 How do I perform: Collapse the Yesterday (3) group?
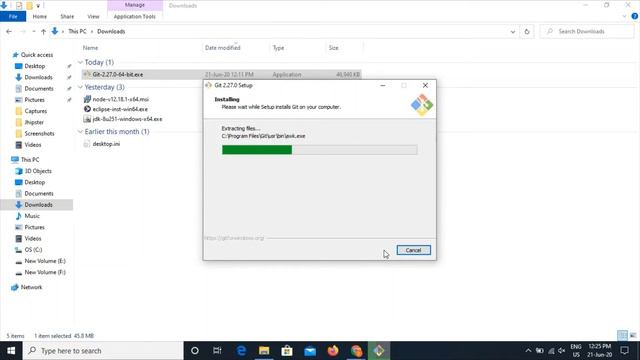[x=80, y=87]
